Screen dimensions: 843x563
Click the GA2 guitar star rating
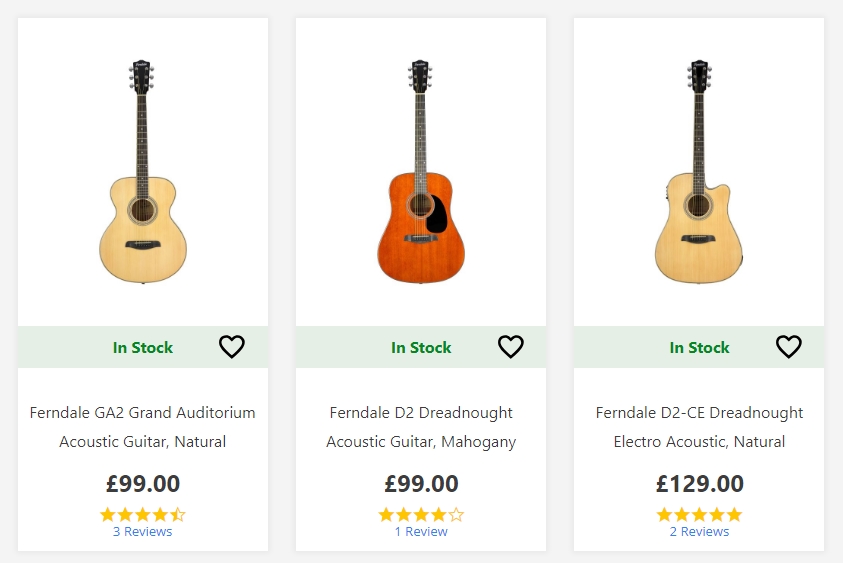pyautogui.click(x=142, y=515)
